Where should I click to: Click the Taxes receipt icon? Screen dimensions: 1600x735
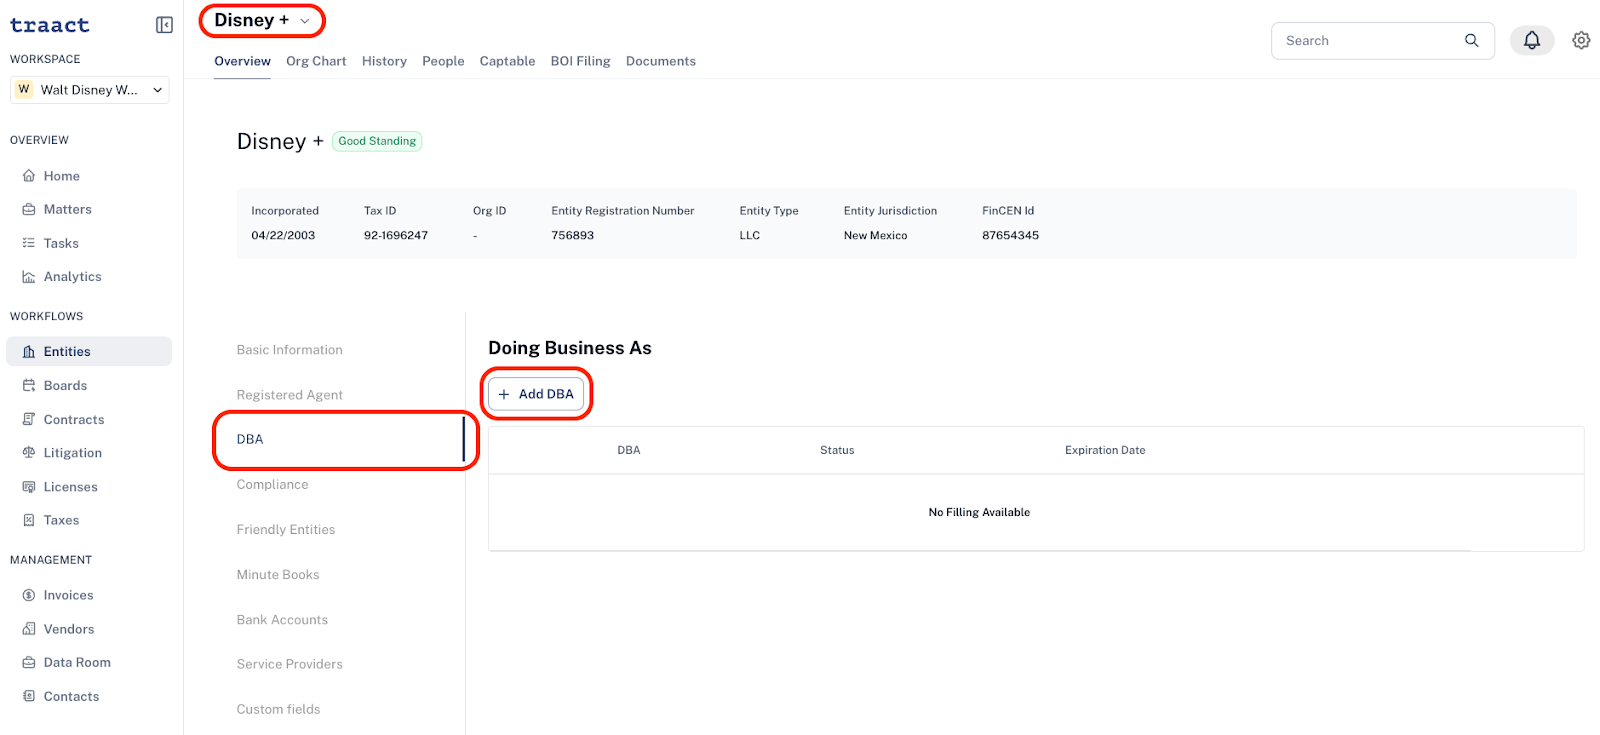click(29, 521)
